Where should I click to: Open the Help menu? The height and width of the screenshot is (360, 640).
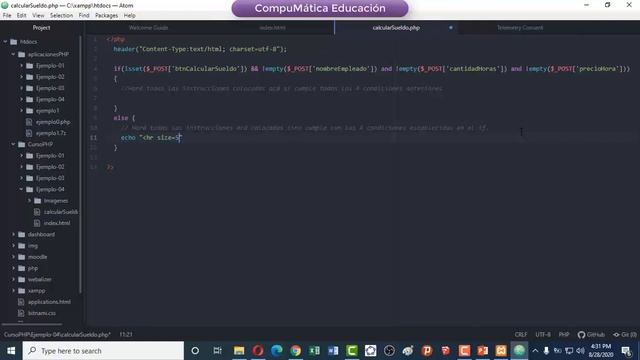[129, 16]
